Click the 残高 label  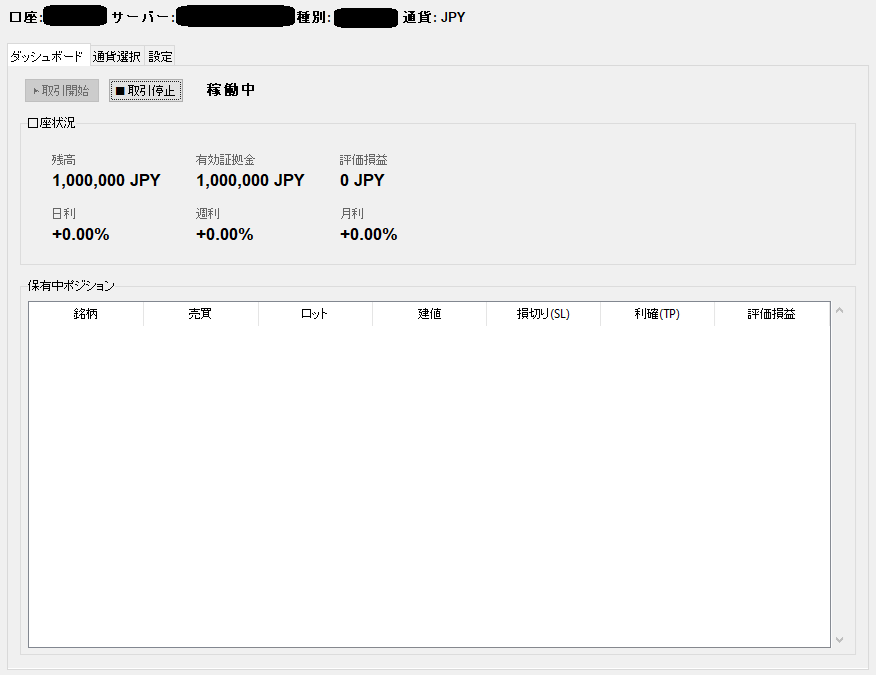64,160
